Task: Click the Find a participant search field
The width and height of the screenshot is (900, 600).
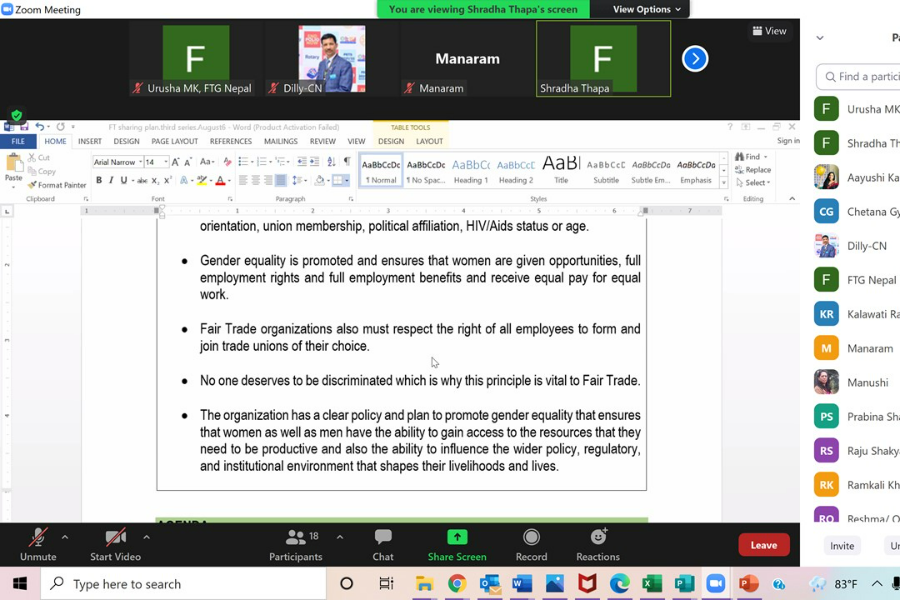Action: click(858, 76)
